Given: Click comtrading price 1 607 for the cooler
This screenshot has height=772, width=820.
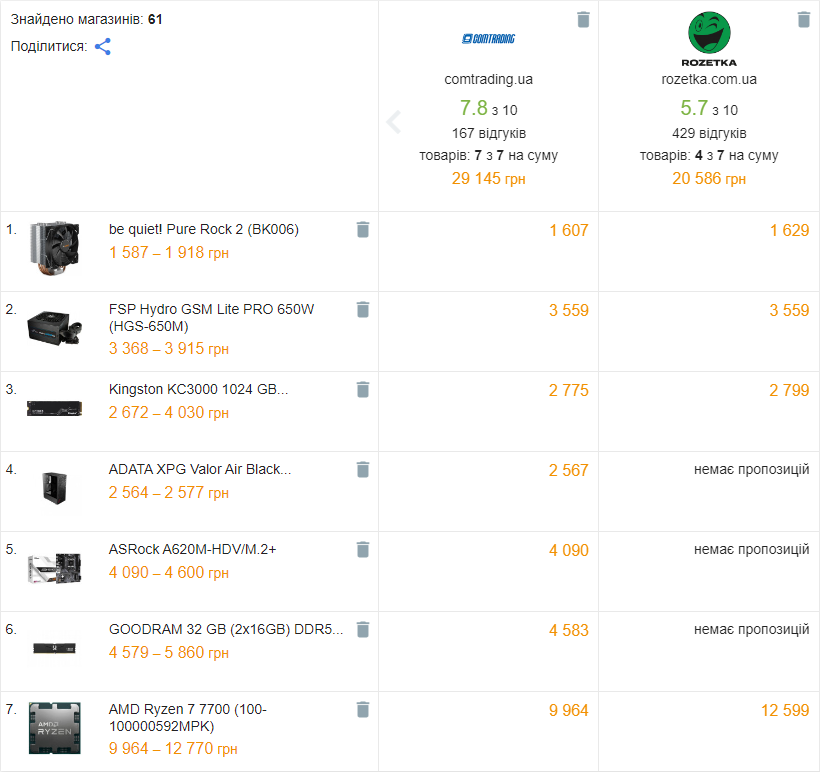Looking at the screenshot, I should click(x=568, y=231).
